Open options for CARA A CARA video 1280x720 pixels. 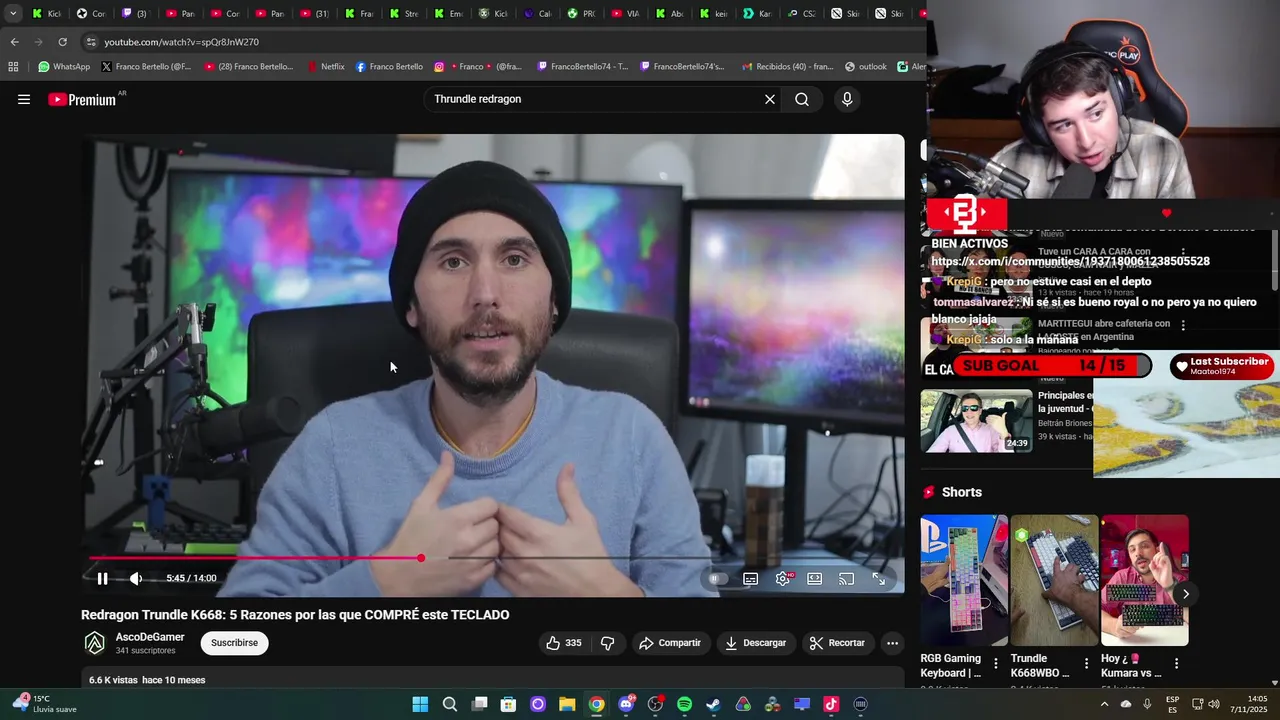tap(1183, 253)
